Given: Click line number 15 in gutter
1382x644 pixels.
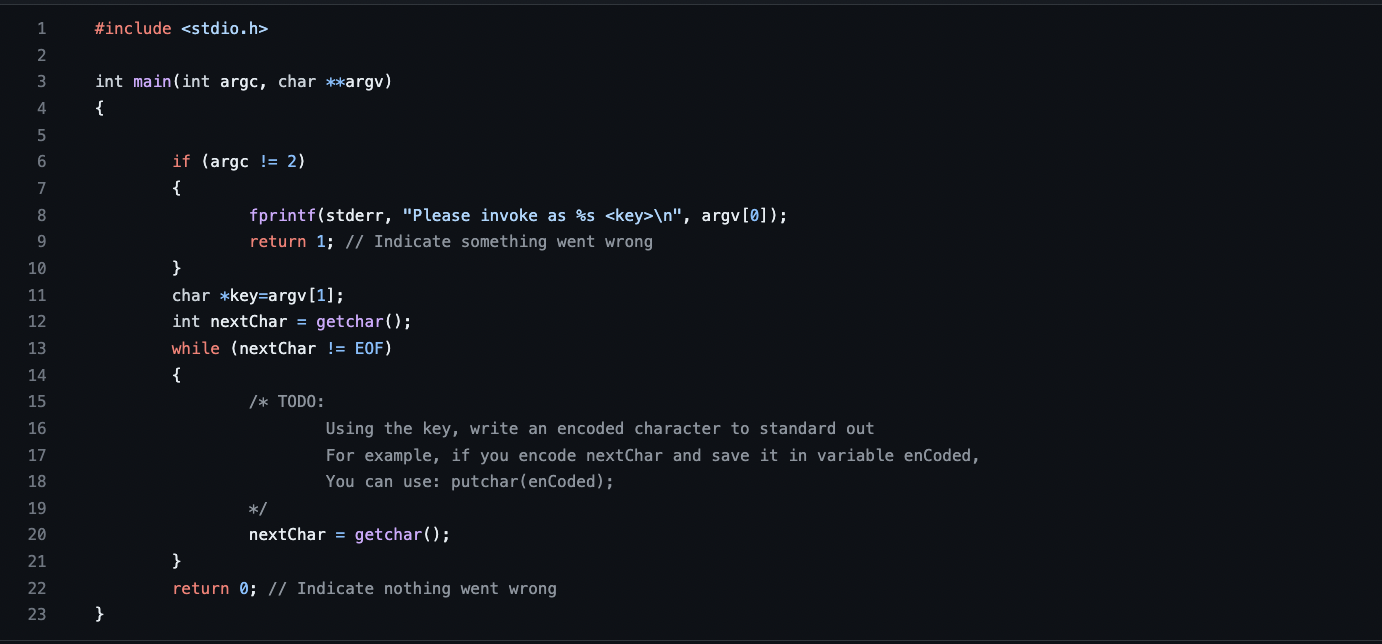Looking at the screenshot, I should tap(37, 402).
